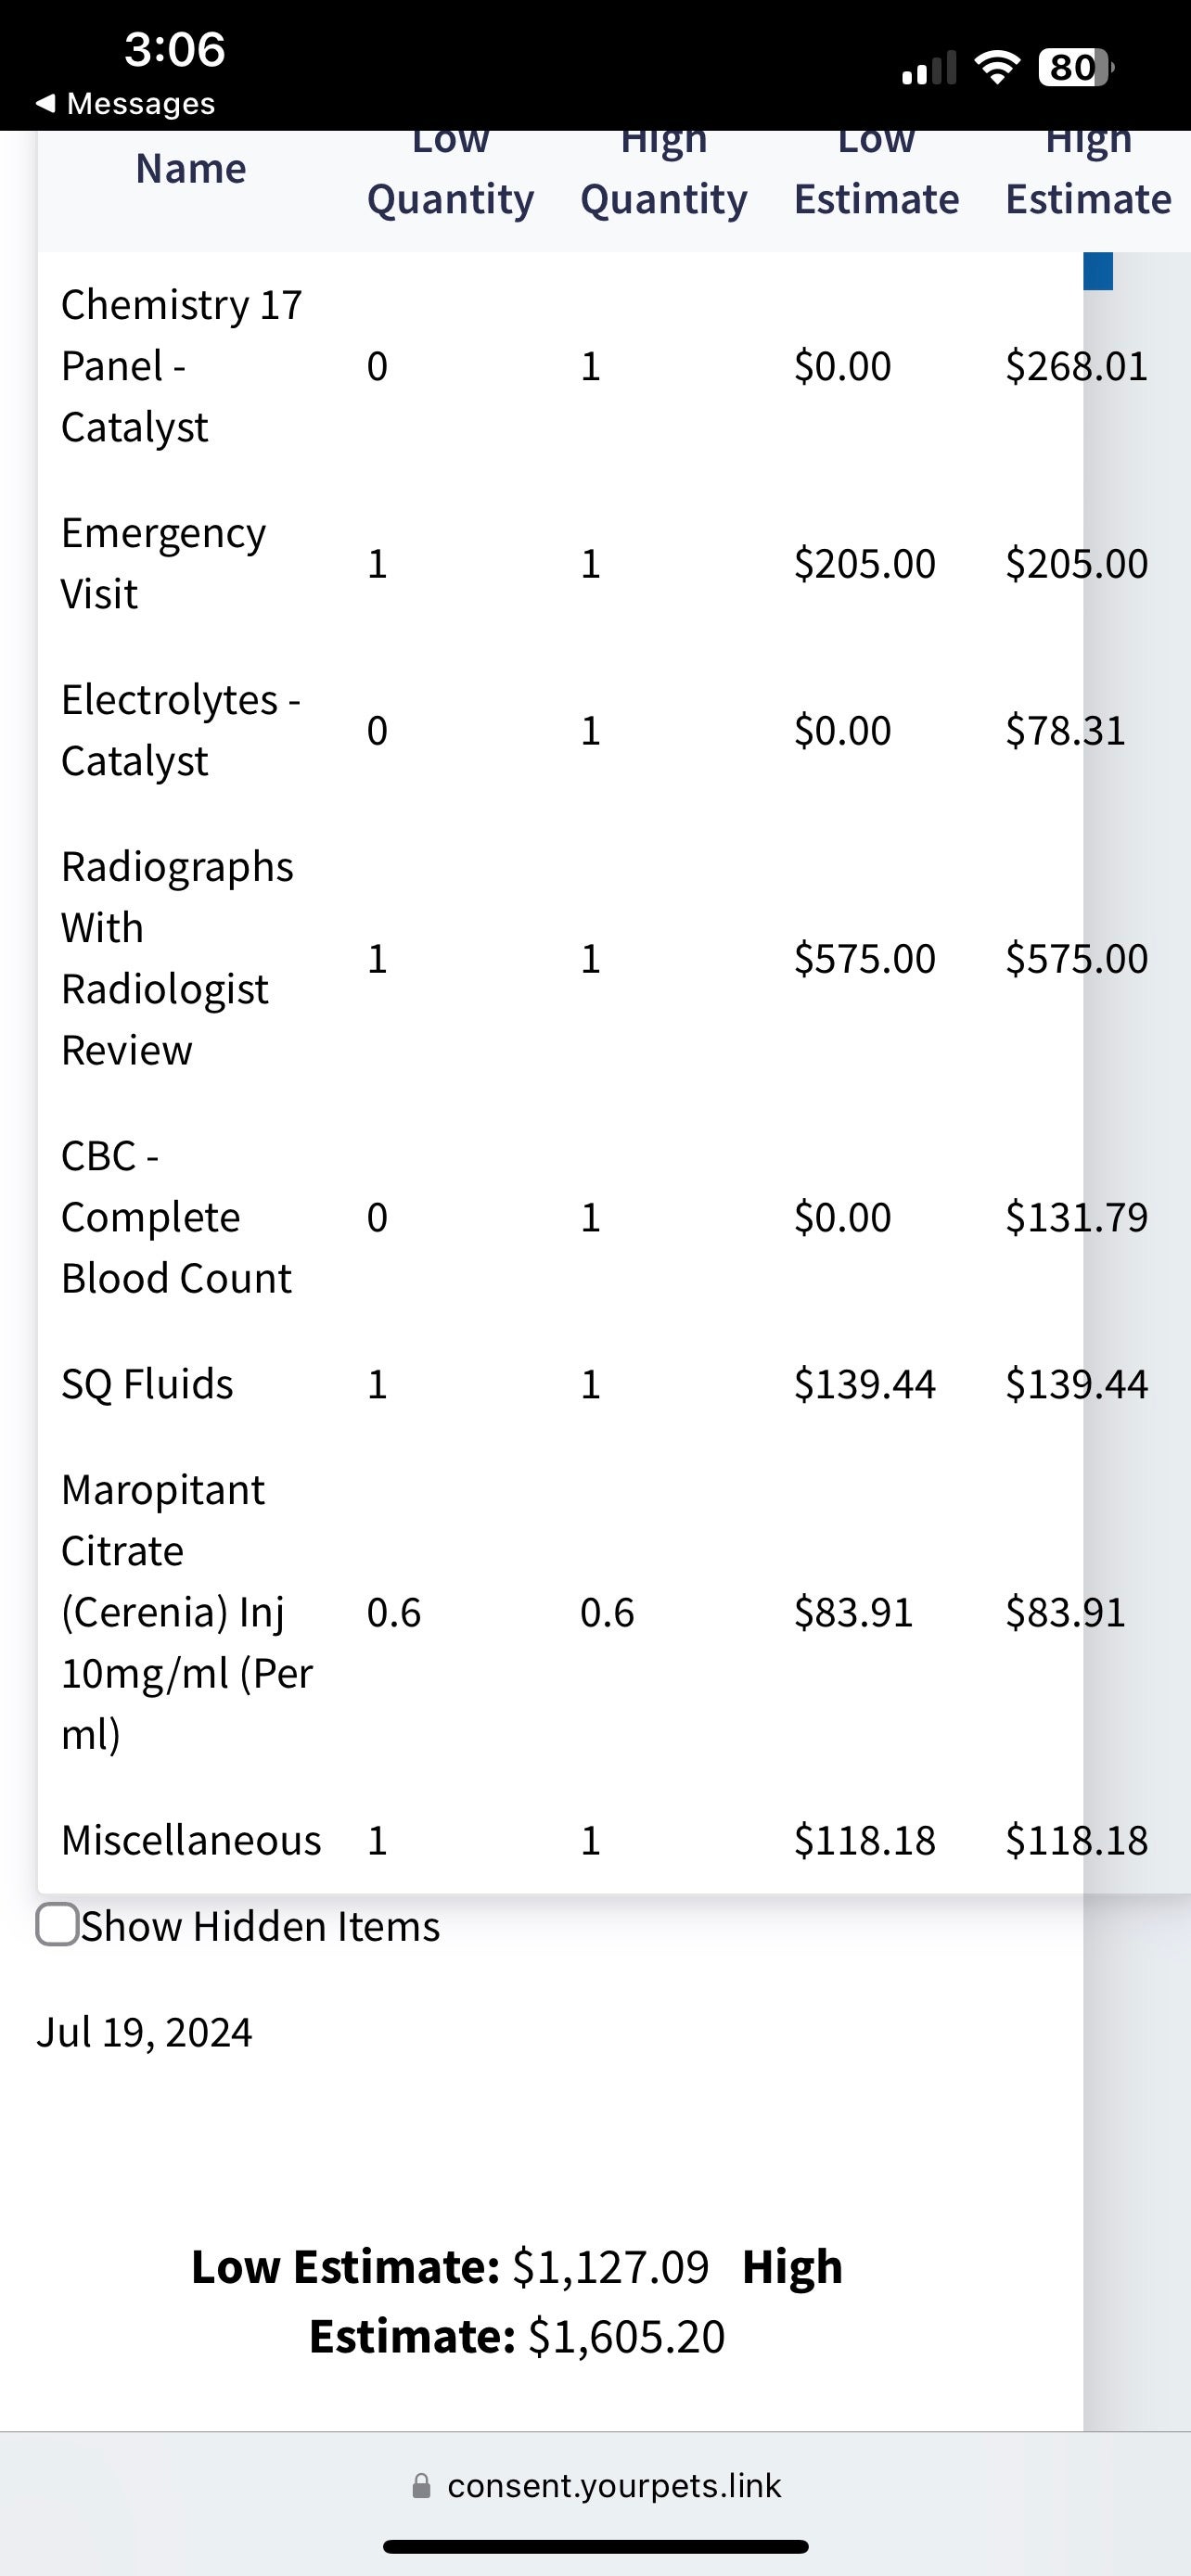Viewport: 1191px width, 2576px height.
Task: Tap the Wi-Fi status icon
Action: point(997,68)
